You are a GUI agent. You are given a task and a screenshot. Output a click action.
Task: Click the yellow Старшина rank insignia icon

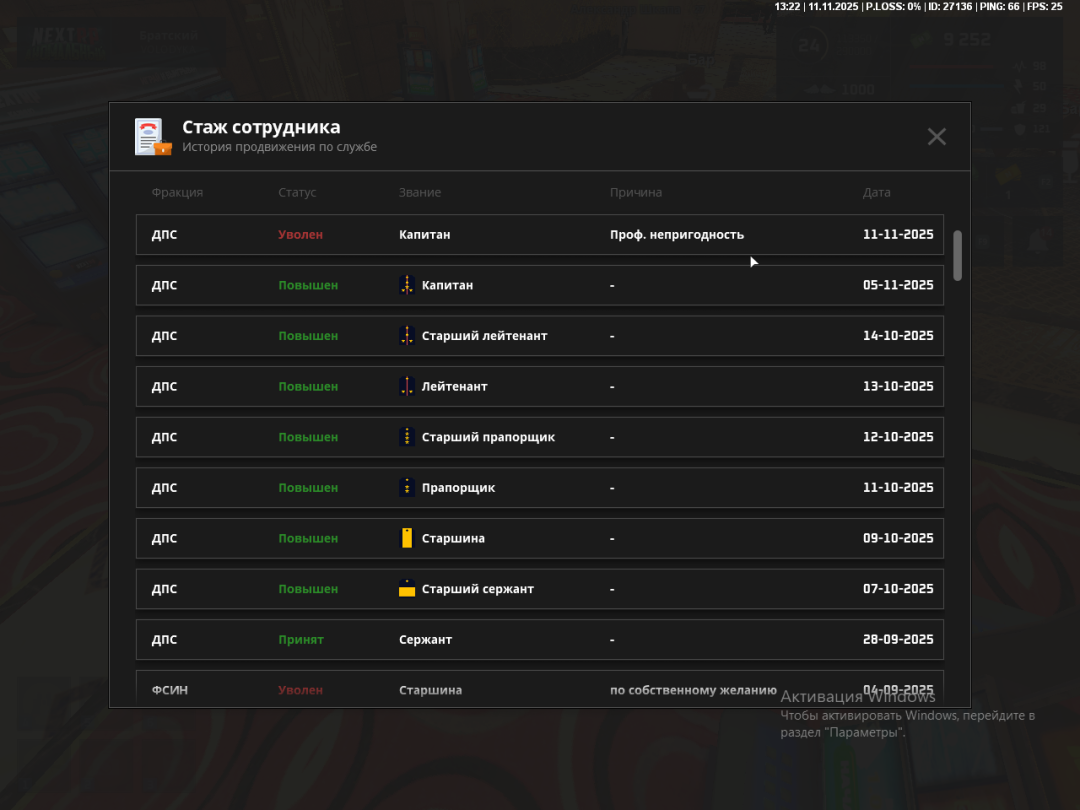coord(406,538)
